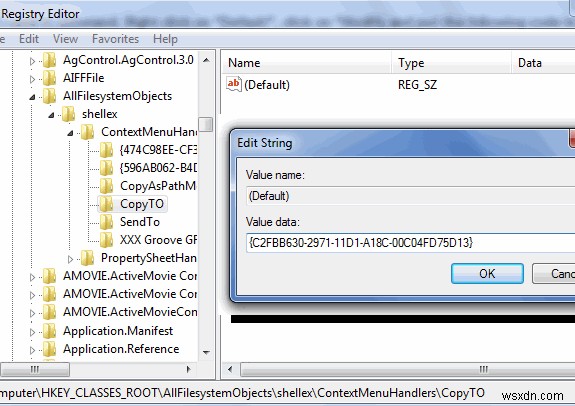
Task: Click the XXX Groove folder icon
Action: coord(107,240)
